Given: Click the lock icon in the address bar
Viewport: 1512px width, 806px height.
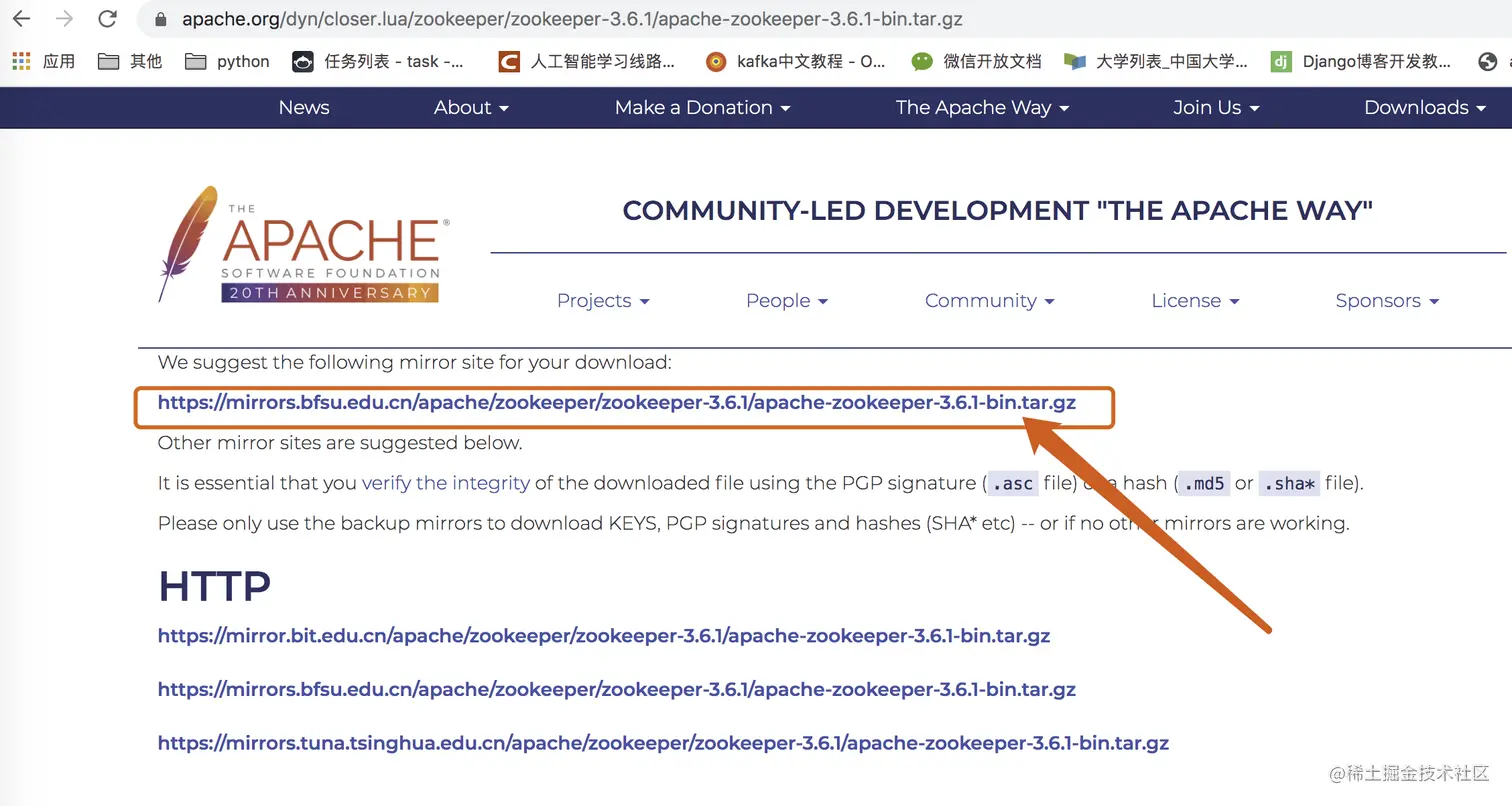Looking at the screenshot, I should coord(158,19).
